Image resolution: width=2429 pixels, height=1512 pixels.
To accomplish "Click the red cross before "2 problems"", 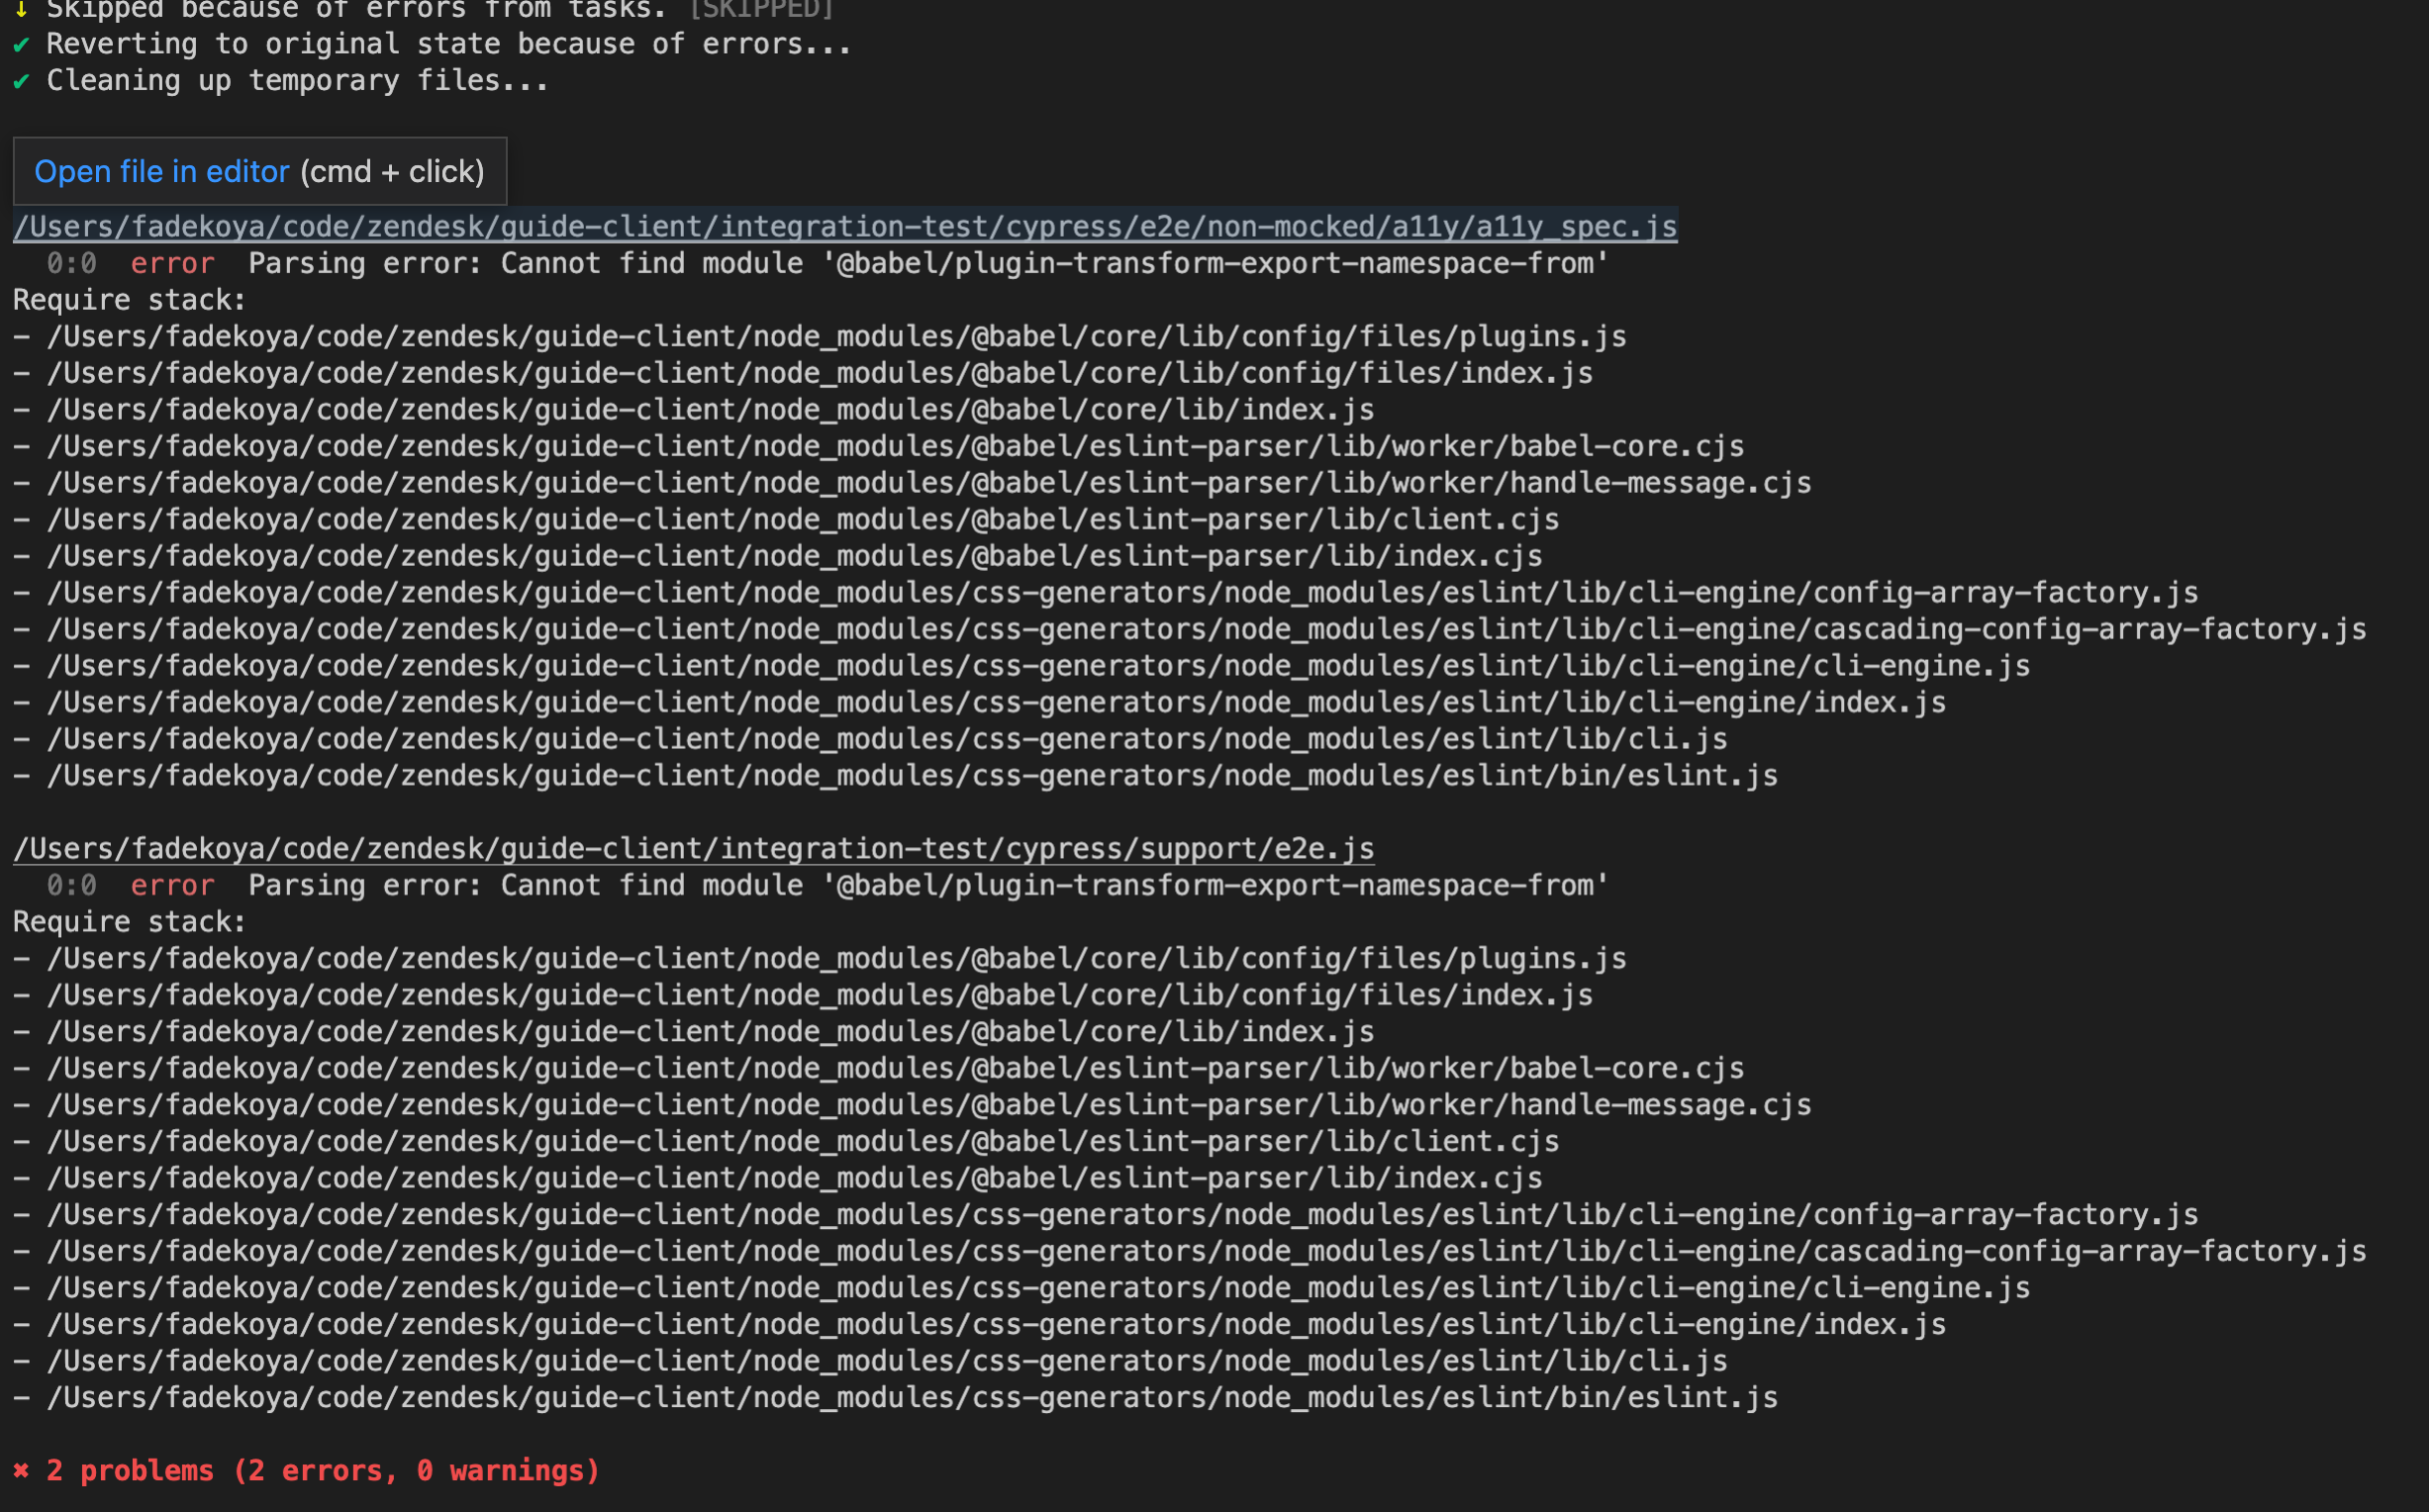I will 21,1471.
